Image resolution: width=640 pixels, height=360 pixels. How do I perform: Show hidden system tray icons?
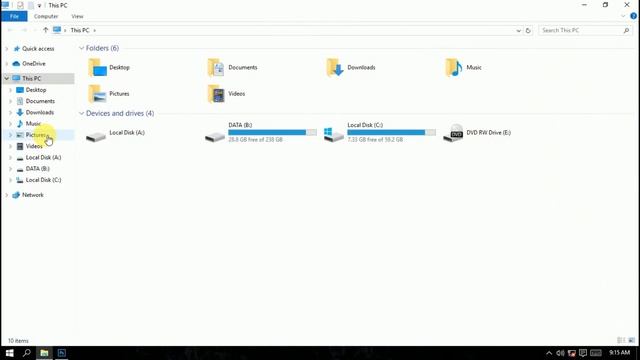pos(549,353)
